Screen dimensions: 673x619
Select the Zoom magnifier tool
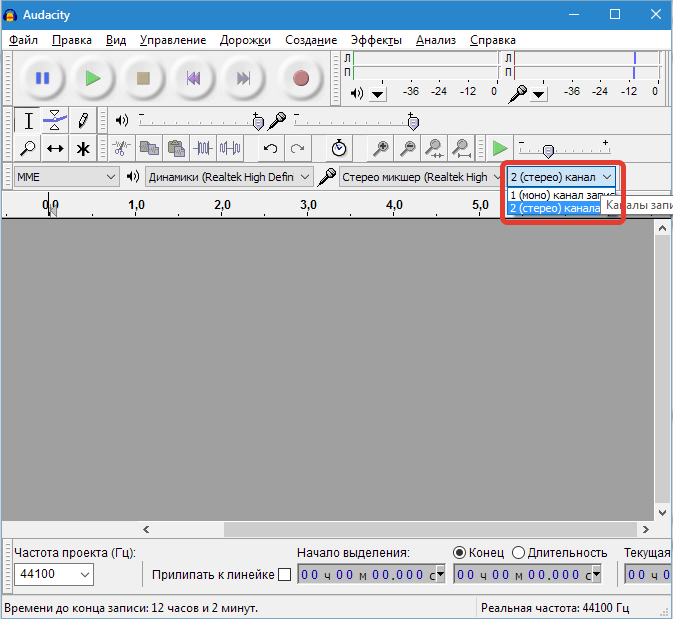28,149
